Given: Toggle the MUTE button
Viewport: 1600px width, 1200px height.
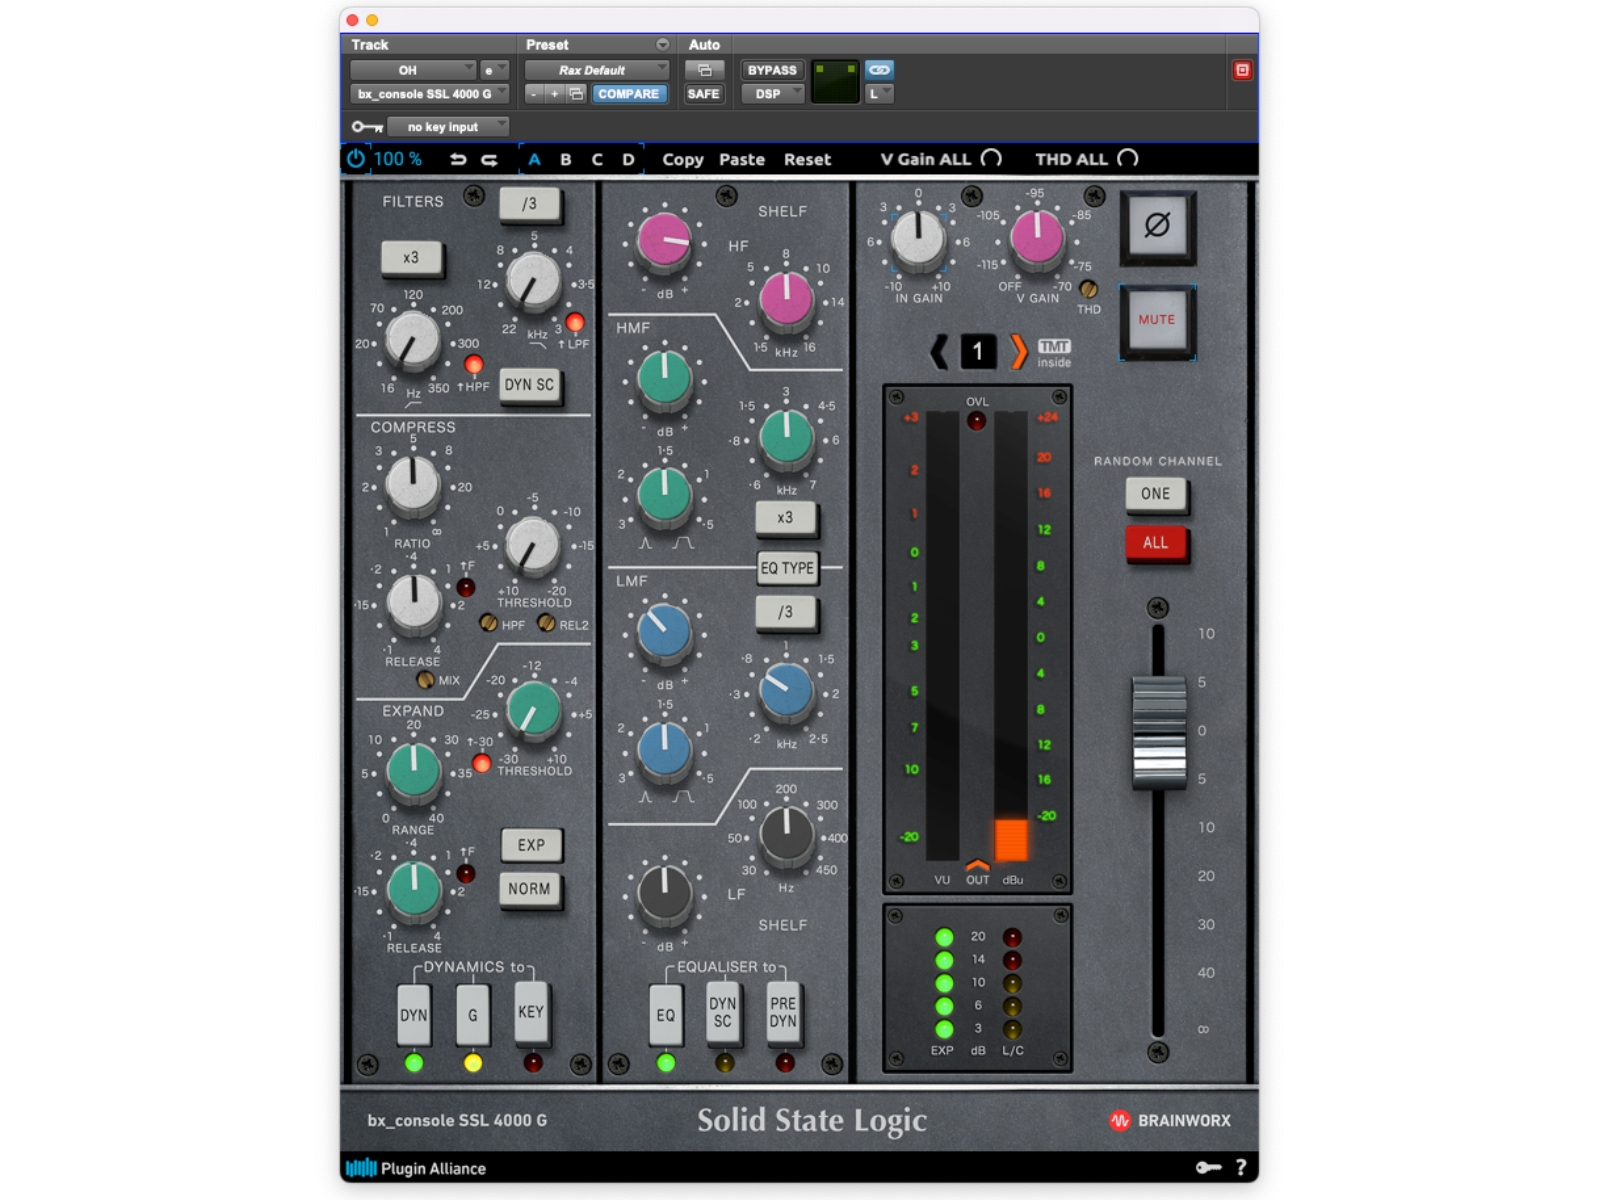Looking at the screenshot, I should click(1157, 320).
